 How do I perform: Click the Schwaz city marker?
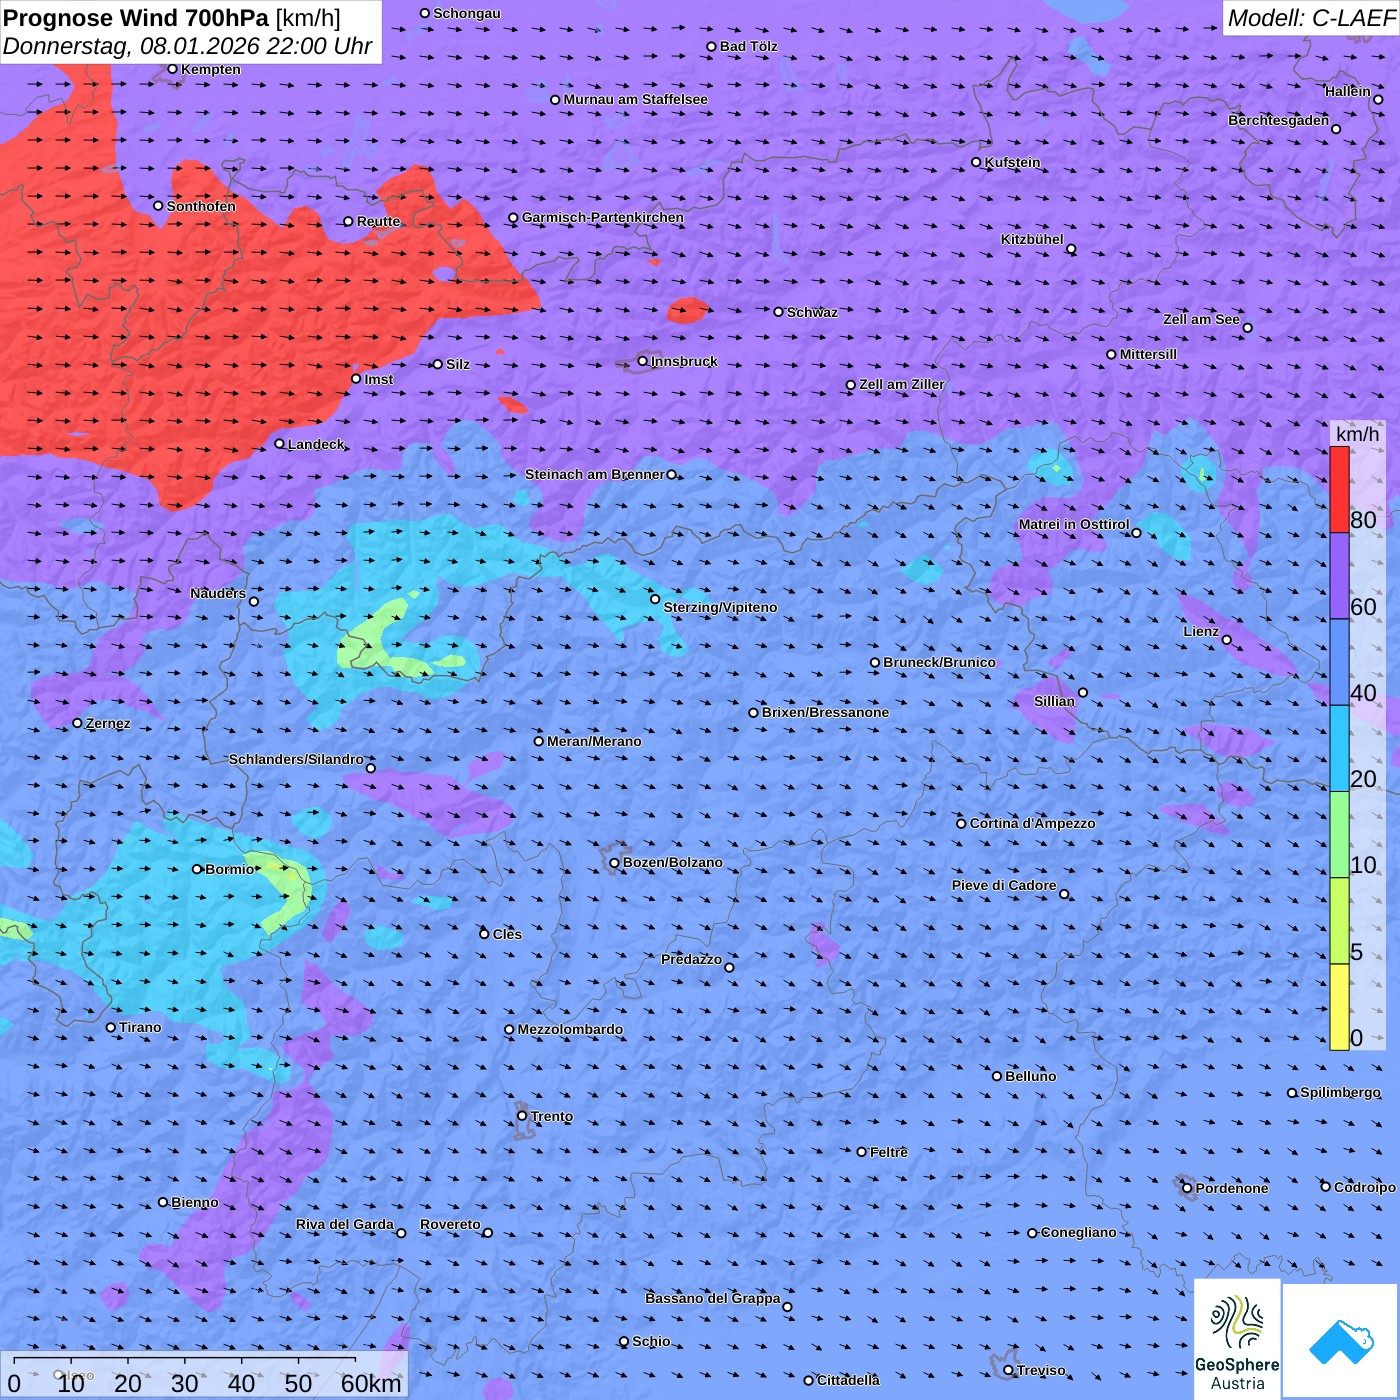(779, 312)
